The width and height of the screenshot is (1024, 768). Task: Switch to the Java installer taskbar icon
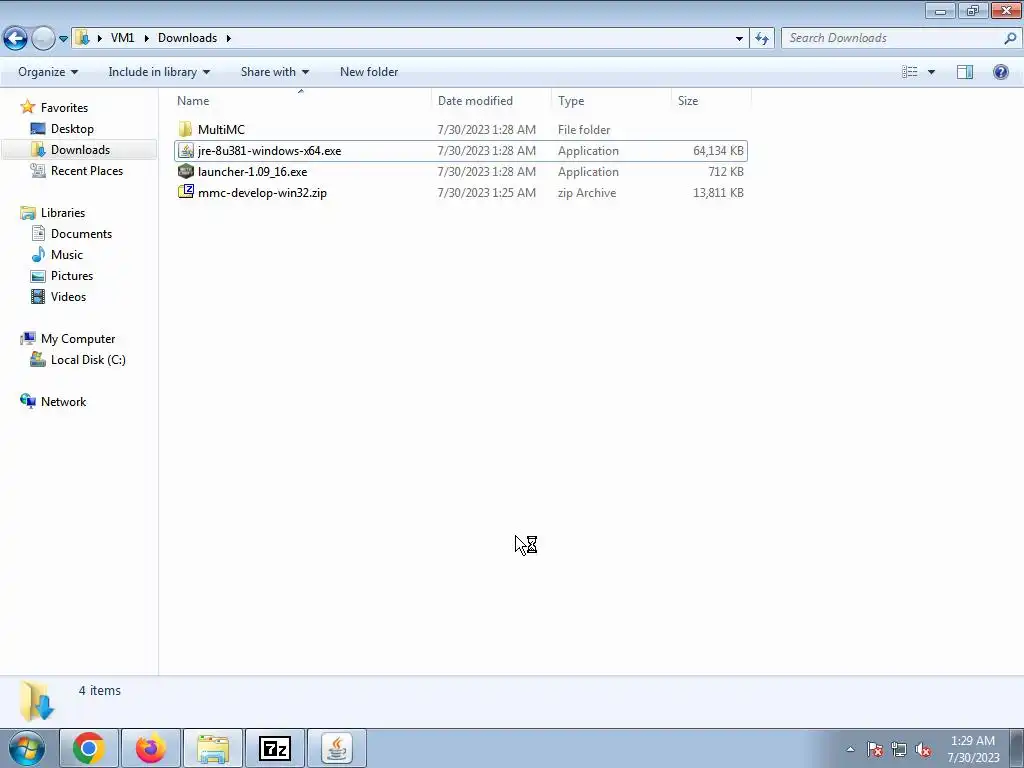point(336,748)
